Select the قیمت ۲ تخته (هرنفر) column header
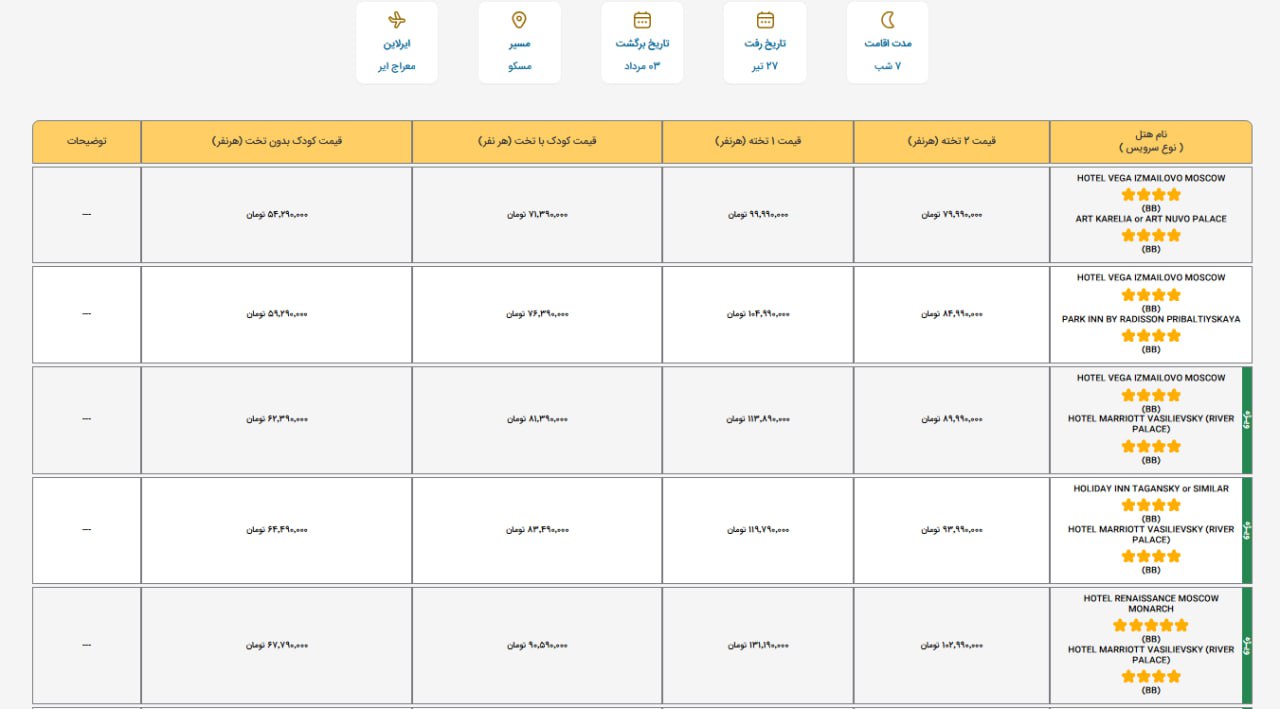Viewport: 1280px width, 709px height. 952,141
